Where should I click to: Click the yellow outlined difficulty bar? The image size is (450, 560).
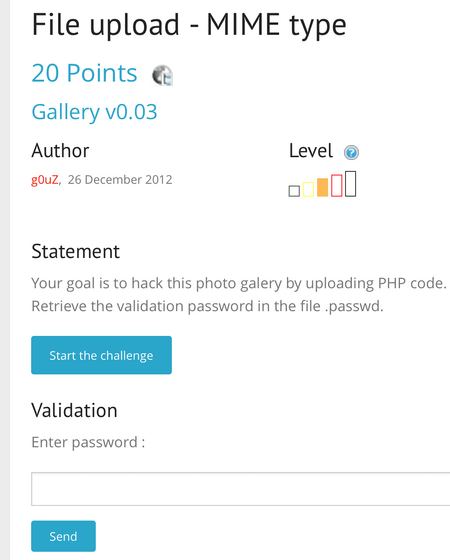tap(309, 189)
